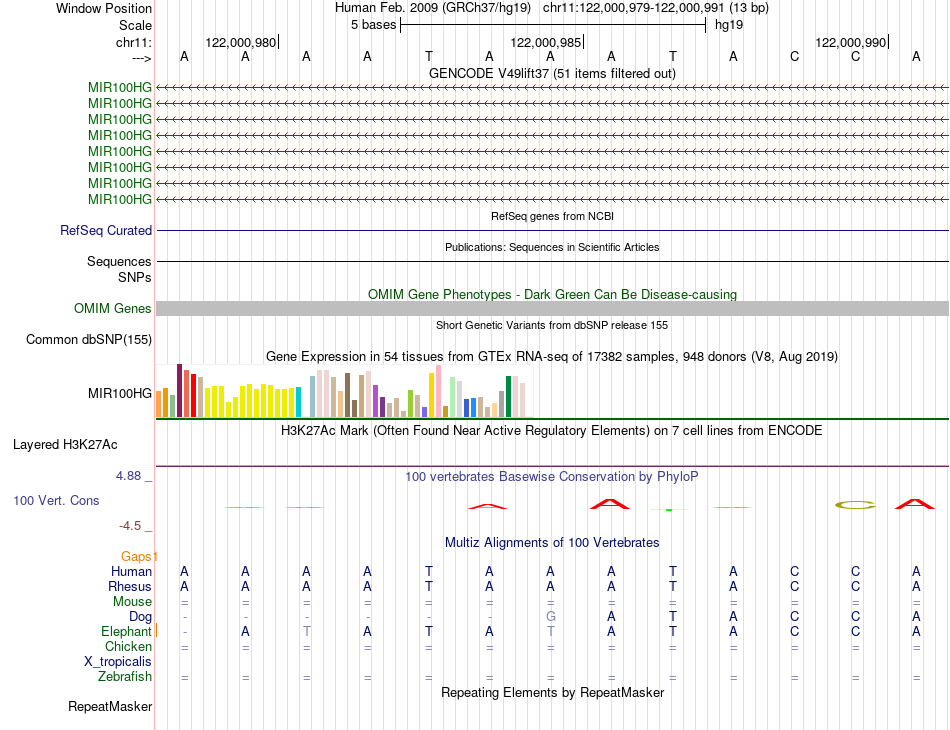Click the purple bar in GTEx expression chart
Screen dimensions: 950x730
(376, 401)
